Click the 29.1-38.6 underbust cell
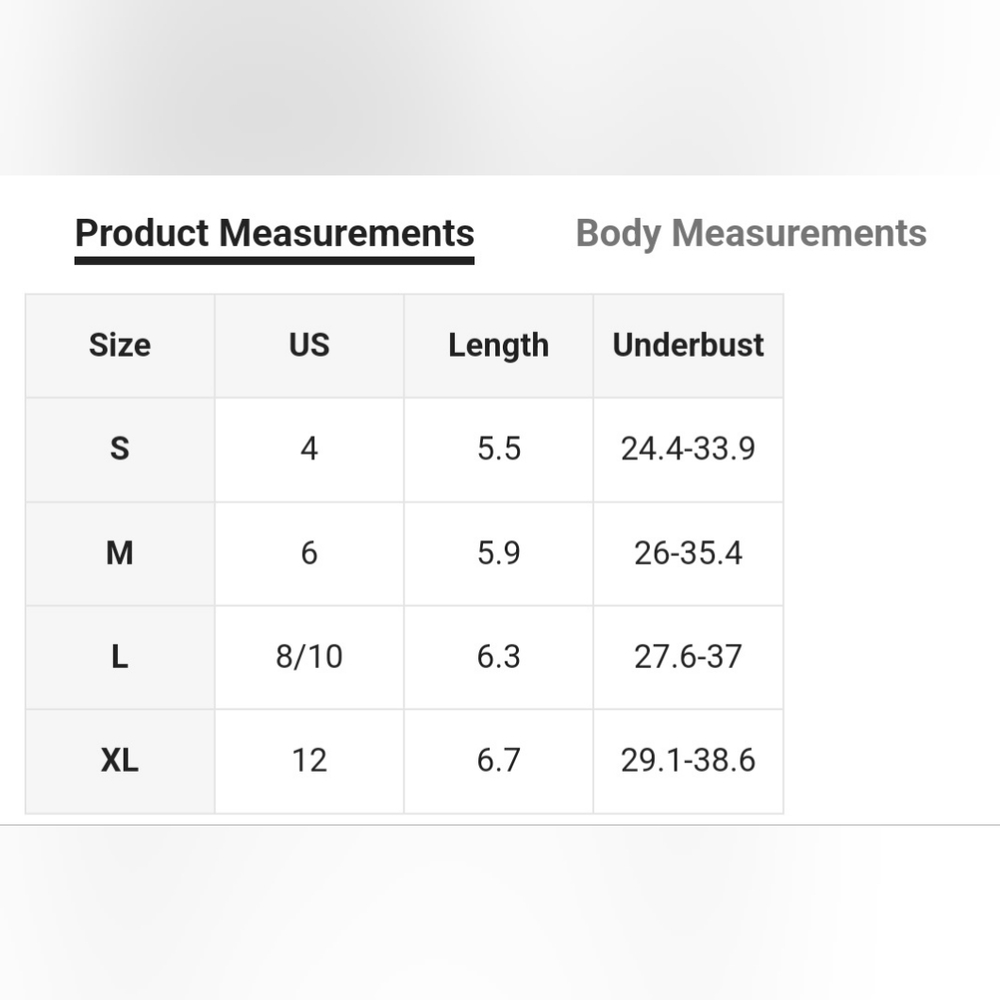Screen dimensions: 1000x1000 688,761
